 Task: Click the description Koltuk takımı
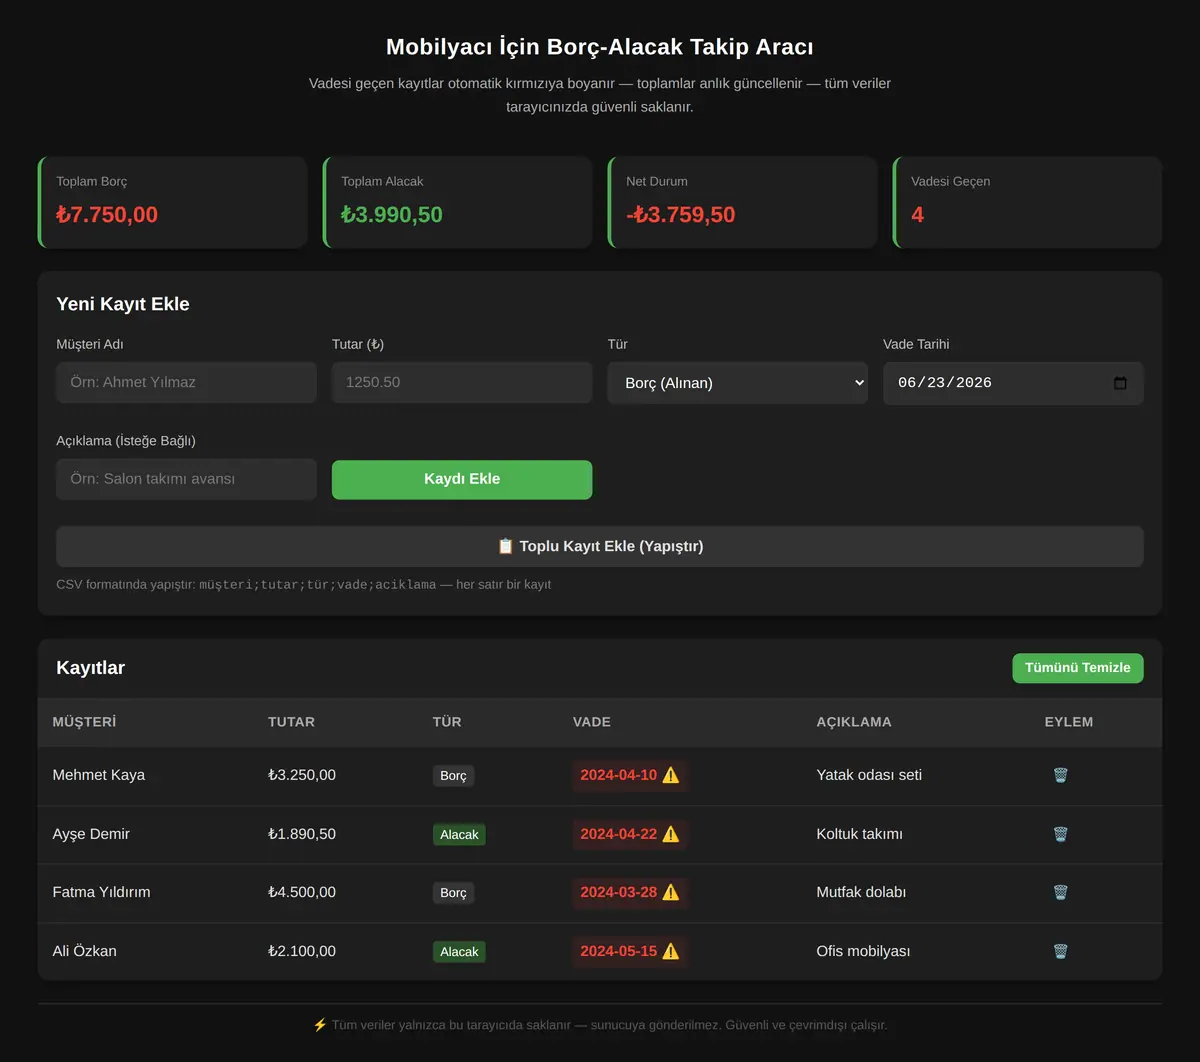(859, 834)
